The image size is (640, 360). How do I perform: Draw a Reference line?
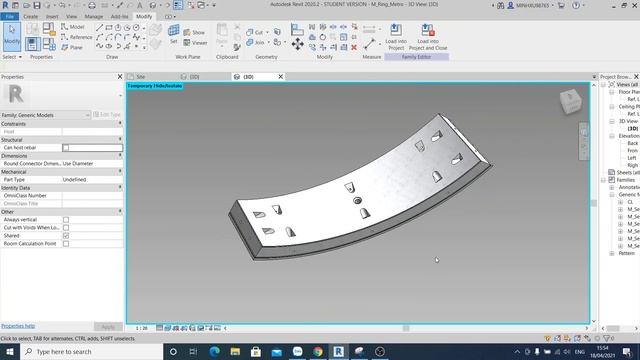76,37
